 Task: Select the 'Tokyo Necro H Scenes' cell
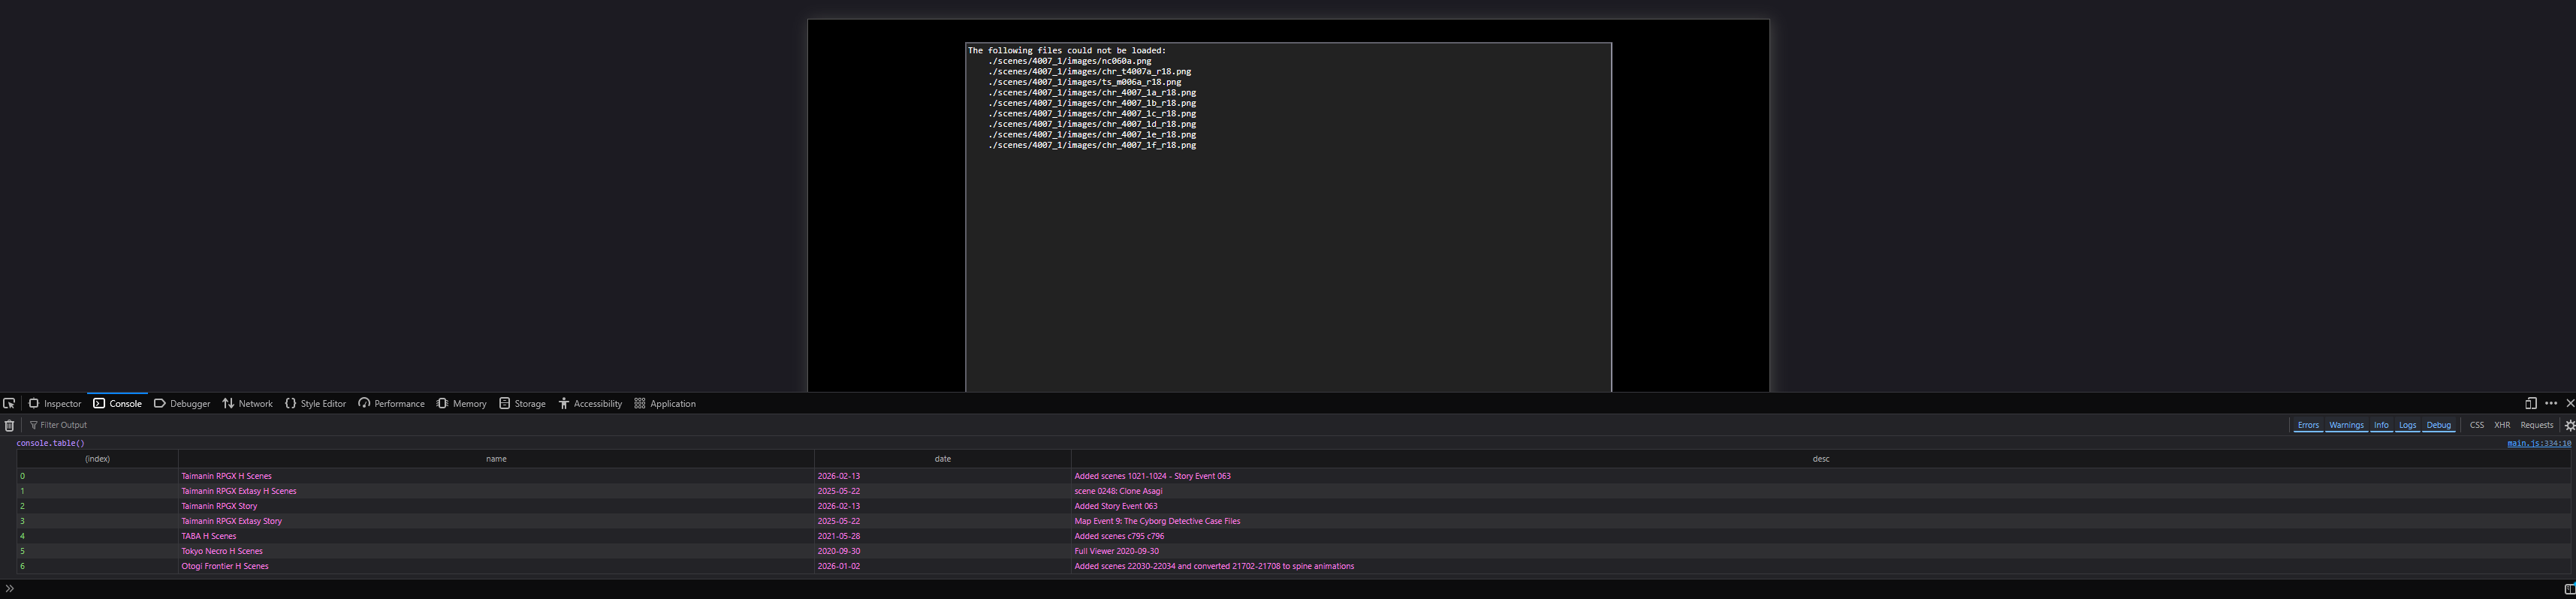496,551
